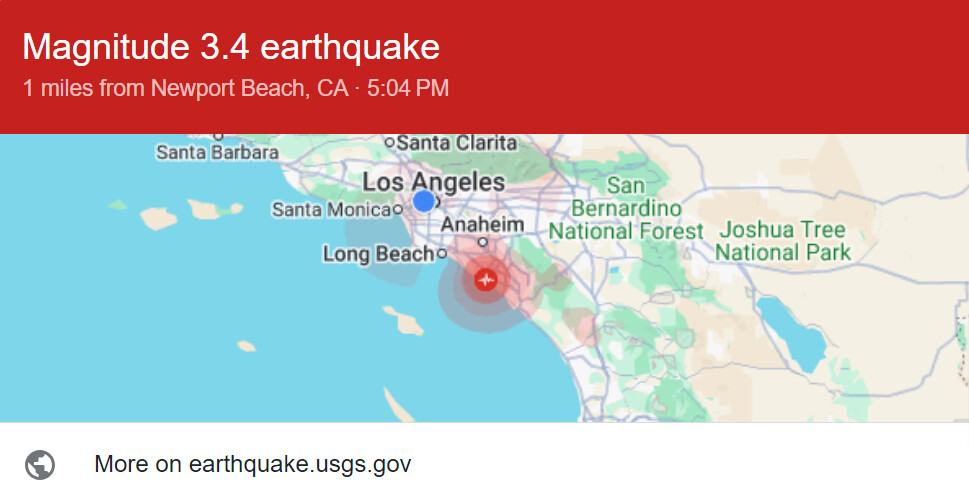Select the Anaheim map label
This screenshot has width=969, height=486.
[x=482, y=225]
